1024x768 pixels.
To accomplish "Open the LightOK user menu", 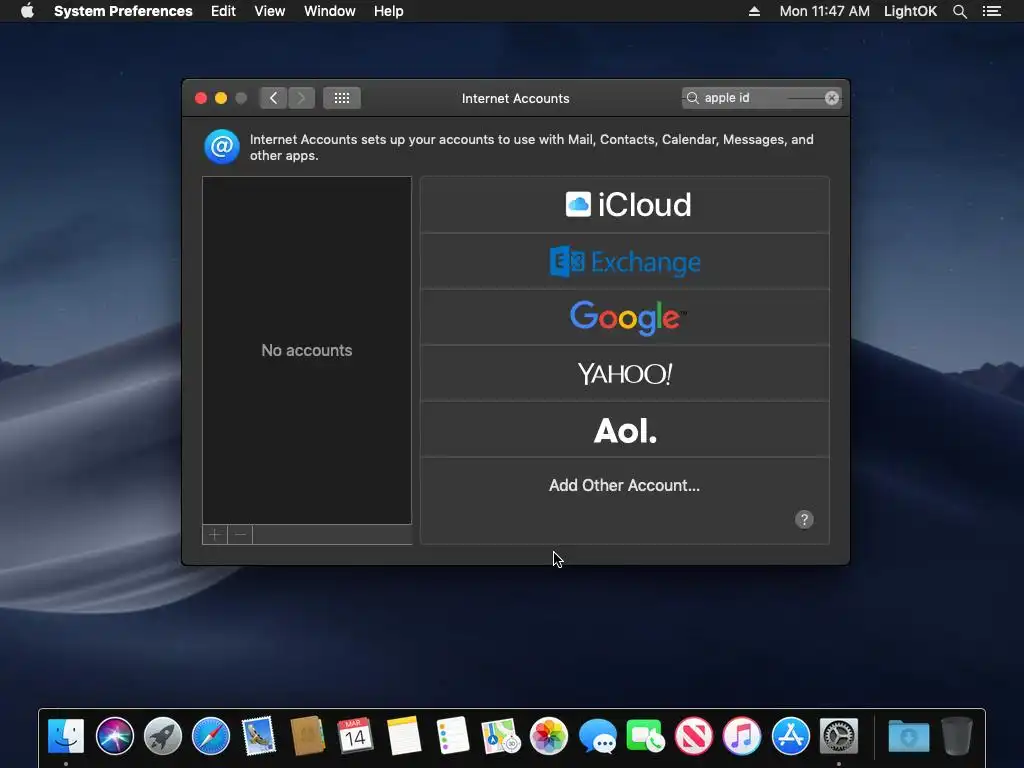I will pyautogui.click(x=910, y=11).
